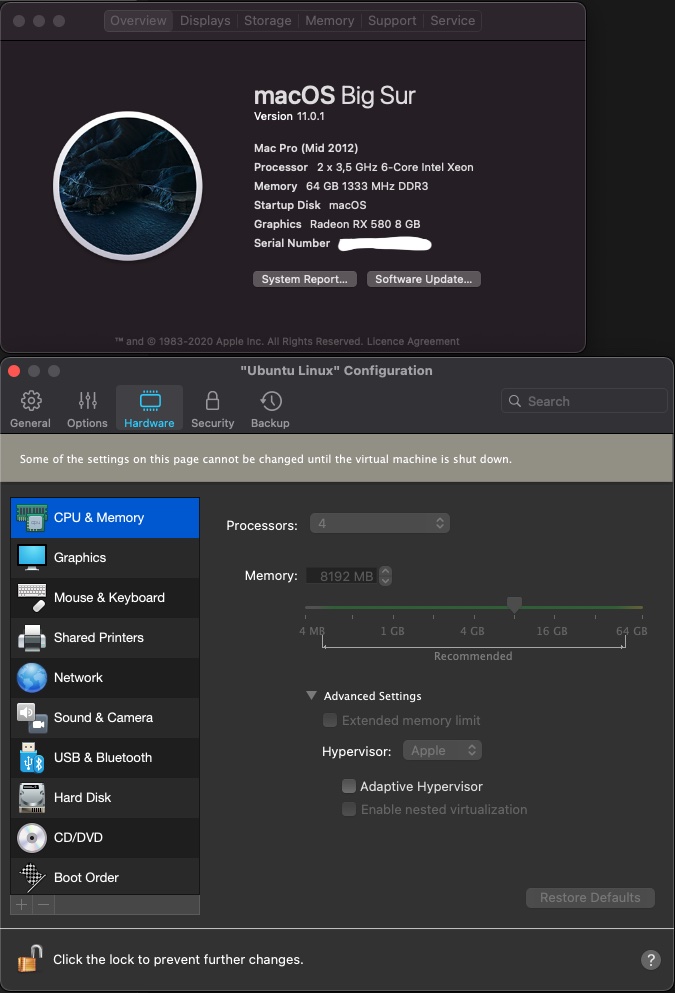
Task: Enable the Adaptive Hypervisor checkbox
Action: pos(349,786)
